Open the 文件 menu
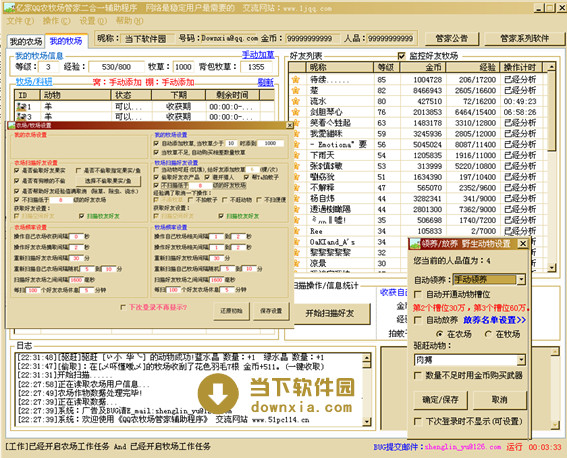567x458 pixels. tap(20, 21)
